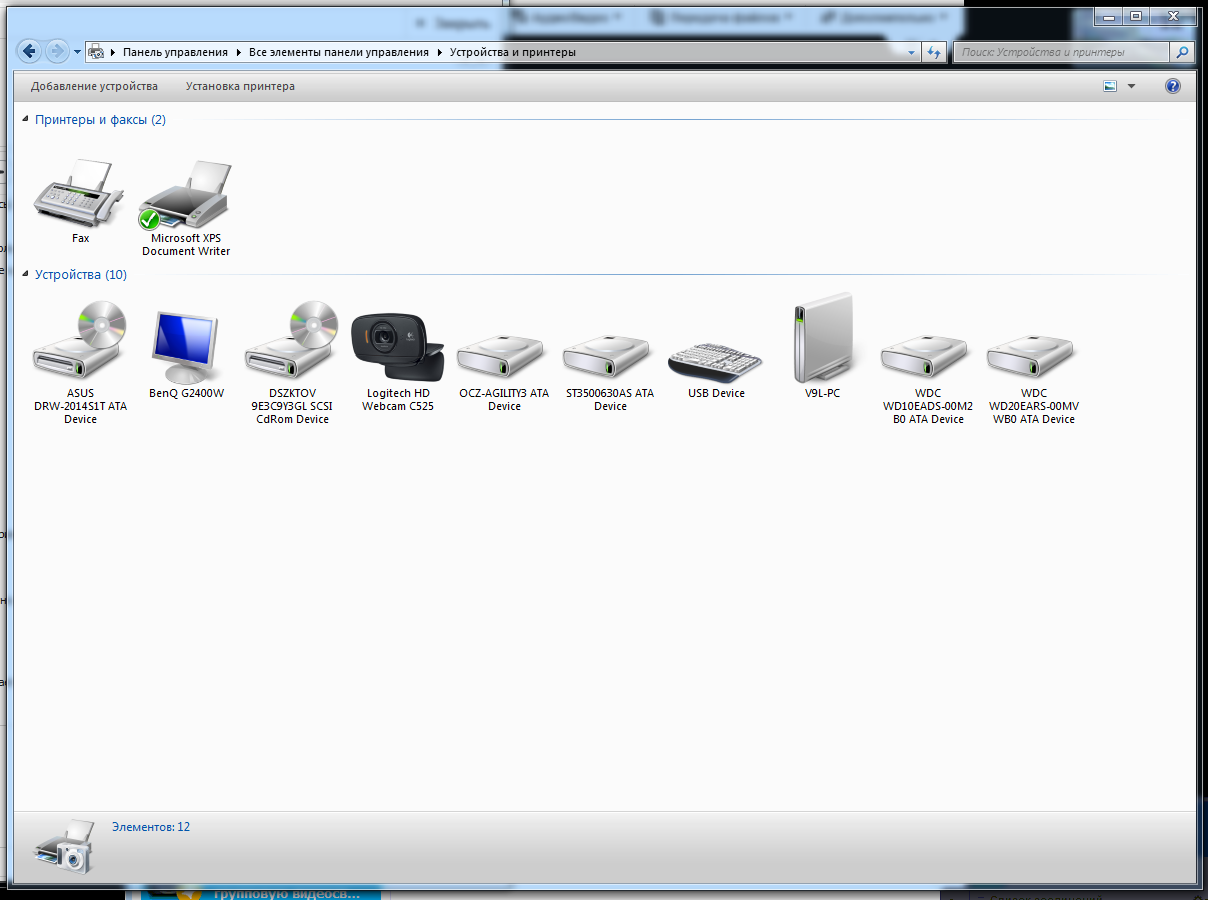Refresh the address bar location
Viewport: 1208px width, 900px height.
[934, 52]
